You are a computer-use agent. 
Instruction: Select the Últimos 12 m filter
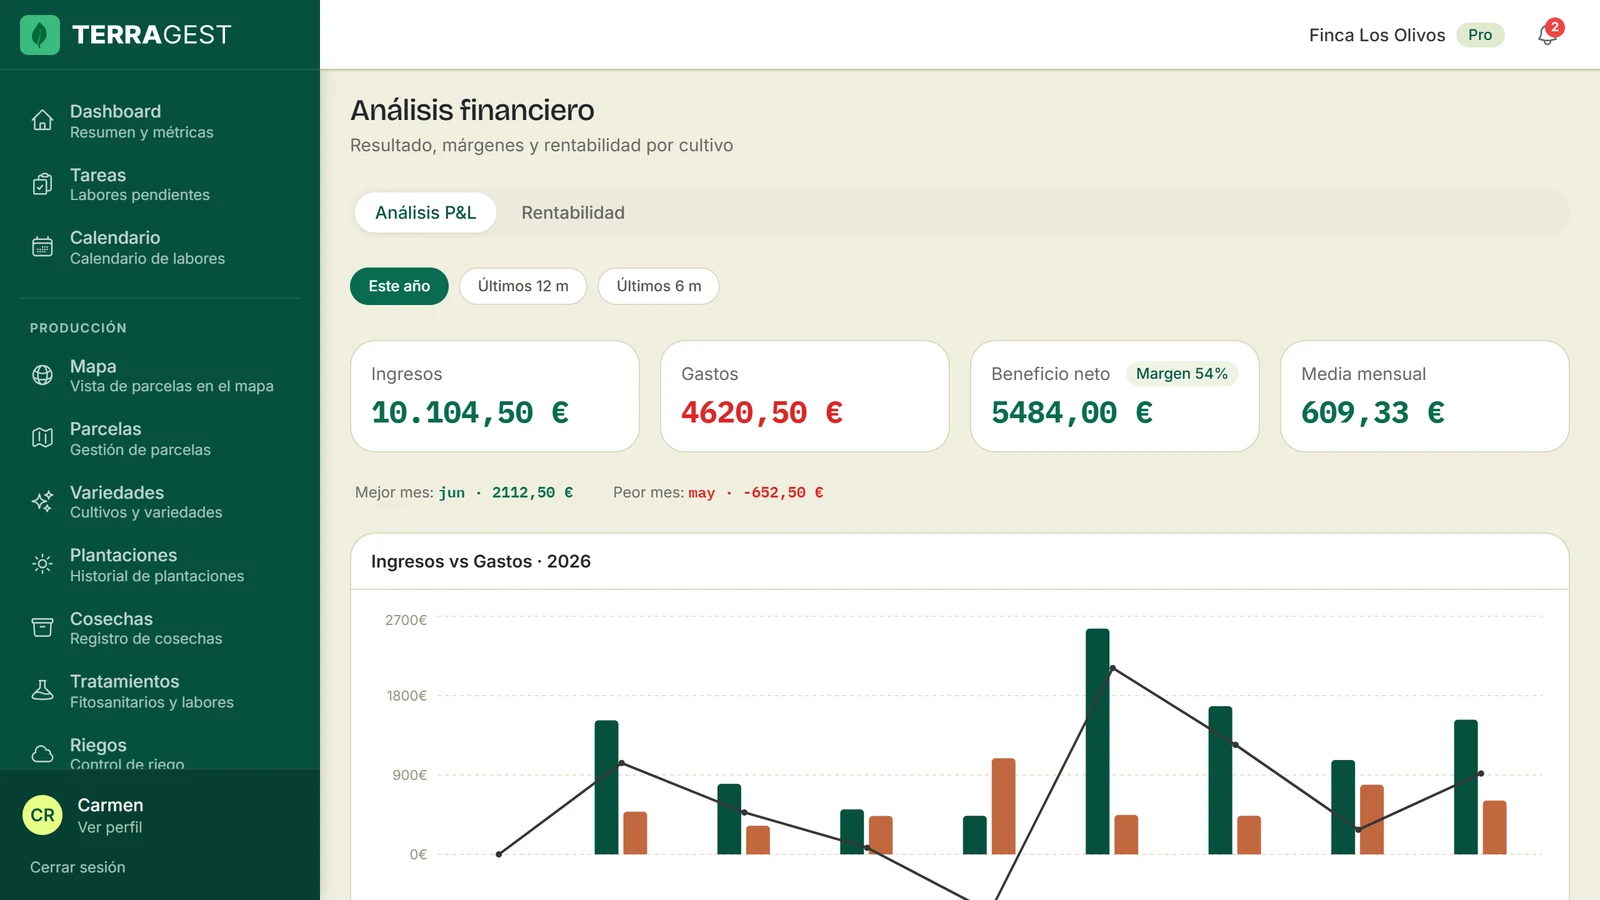523,286
